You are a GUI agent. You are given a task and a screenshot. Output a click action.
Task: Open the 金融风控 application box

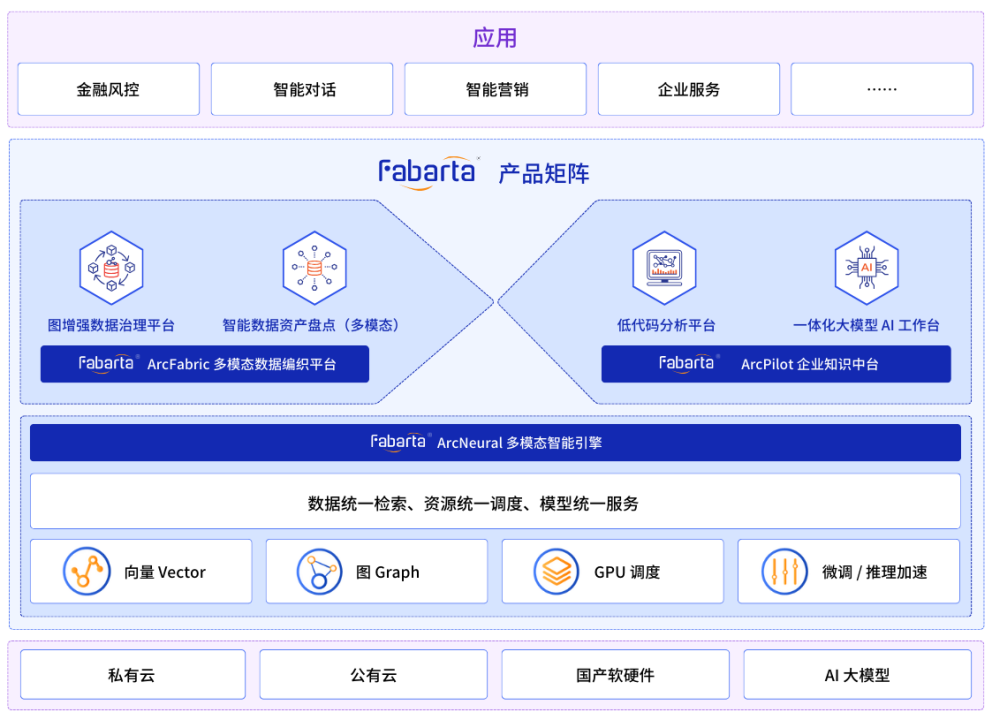[x=108, y=90]
